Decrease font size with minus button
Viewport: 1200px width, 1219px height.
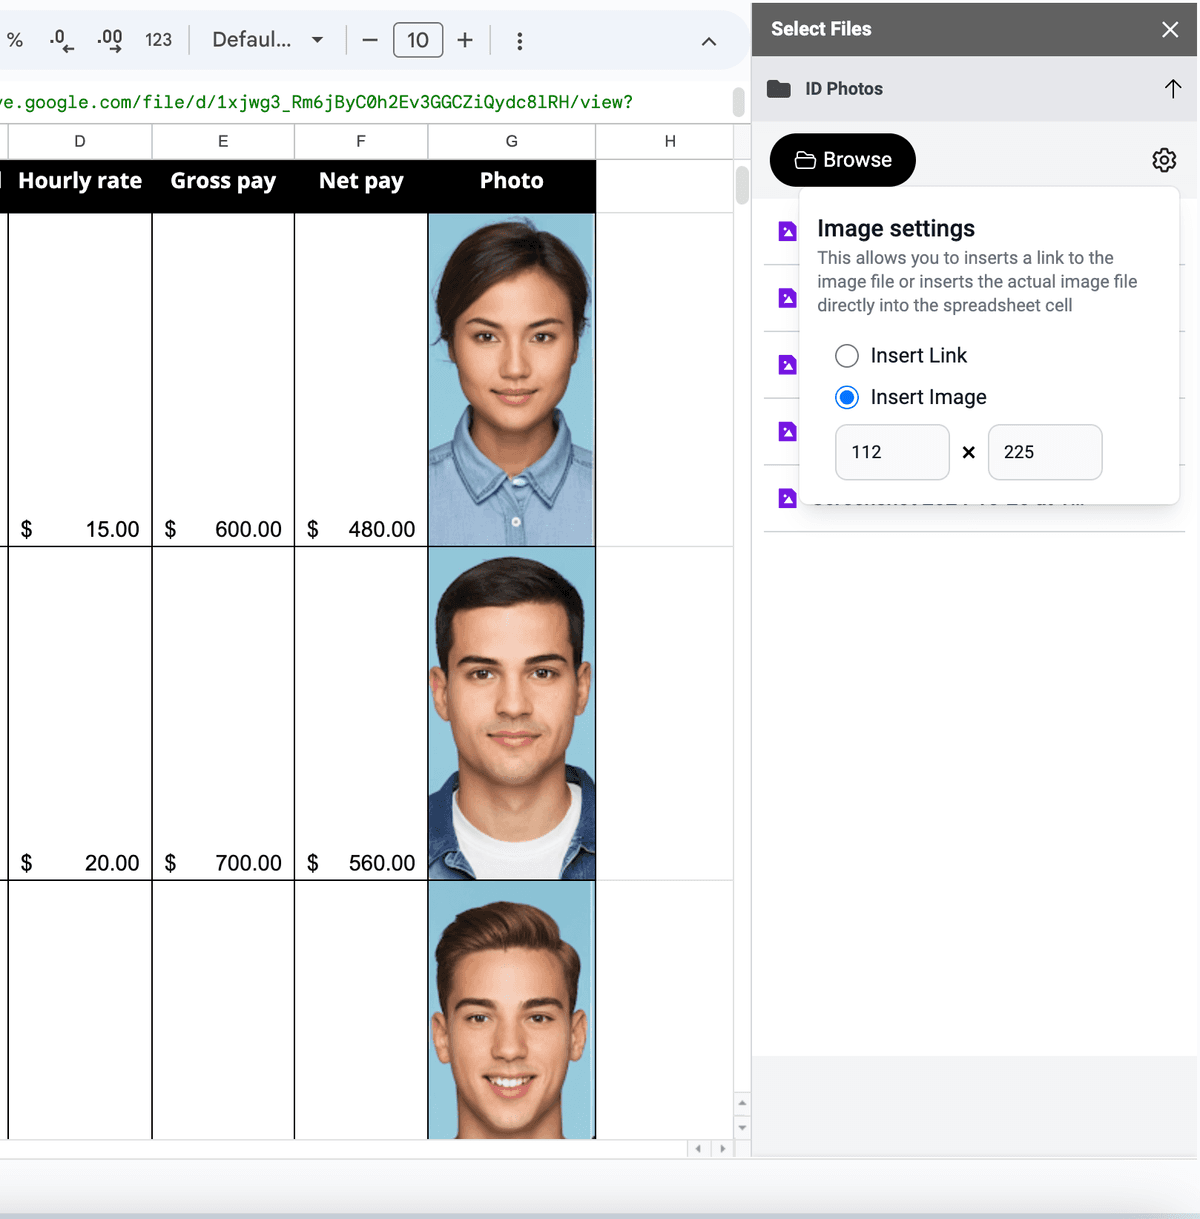[x=370, y=40]
